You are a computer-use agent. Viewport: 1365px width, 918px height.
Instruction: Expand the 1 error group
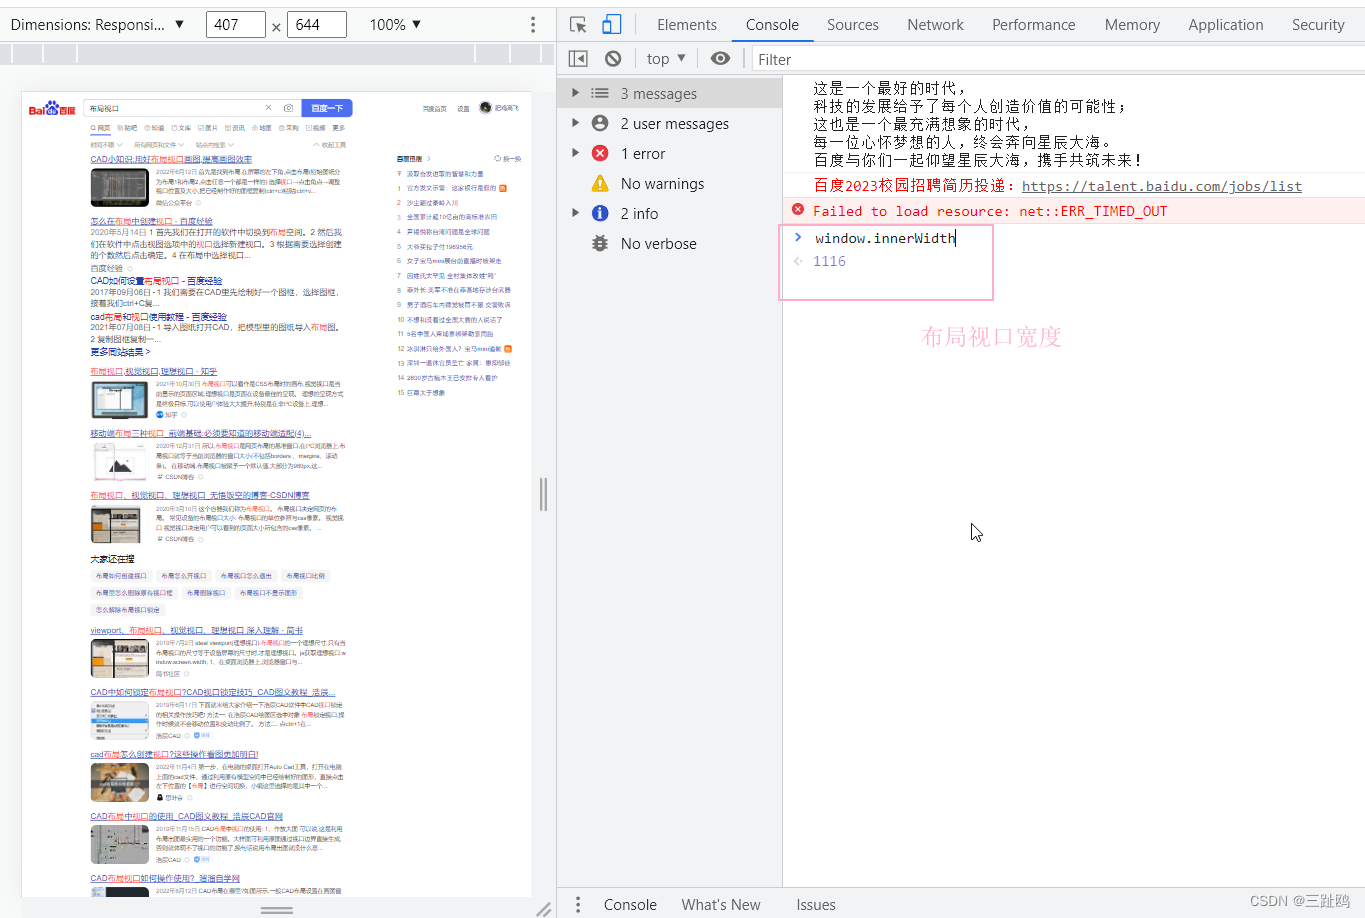pyautogui.click(x=575, y=153)
